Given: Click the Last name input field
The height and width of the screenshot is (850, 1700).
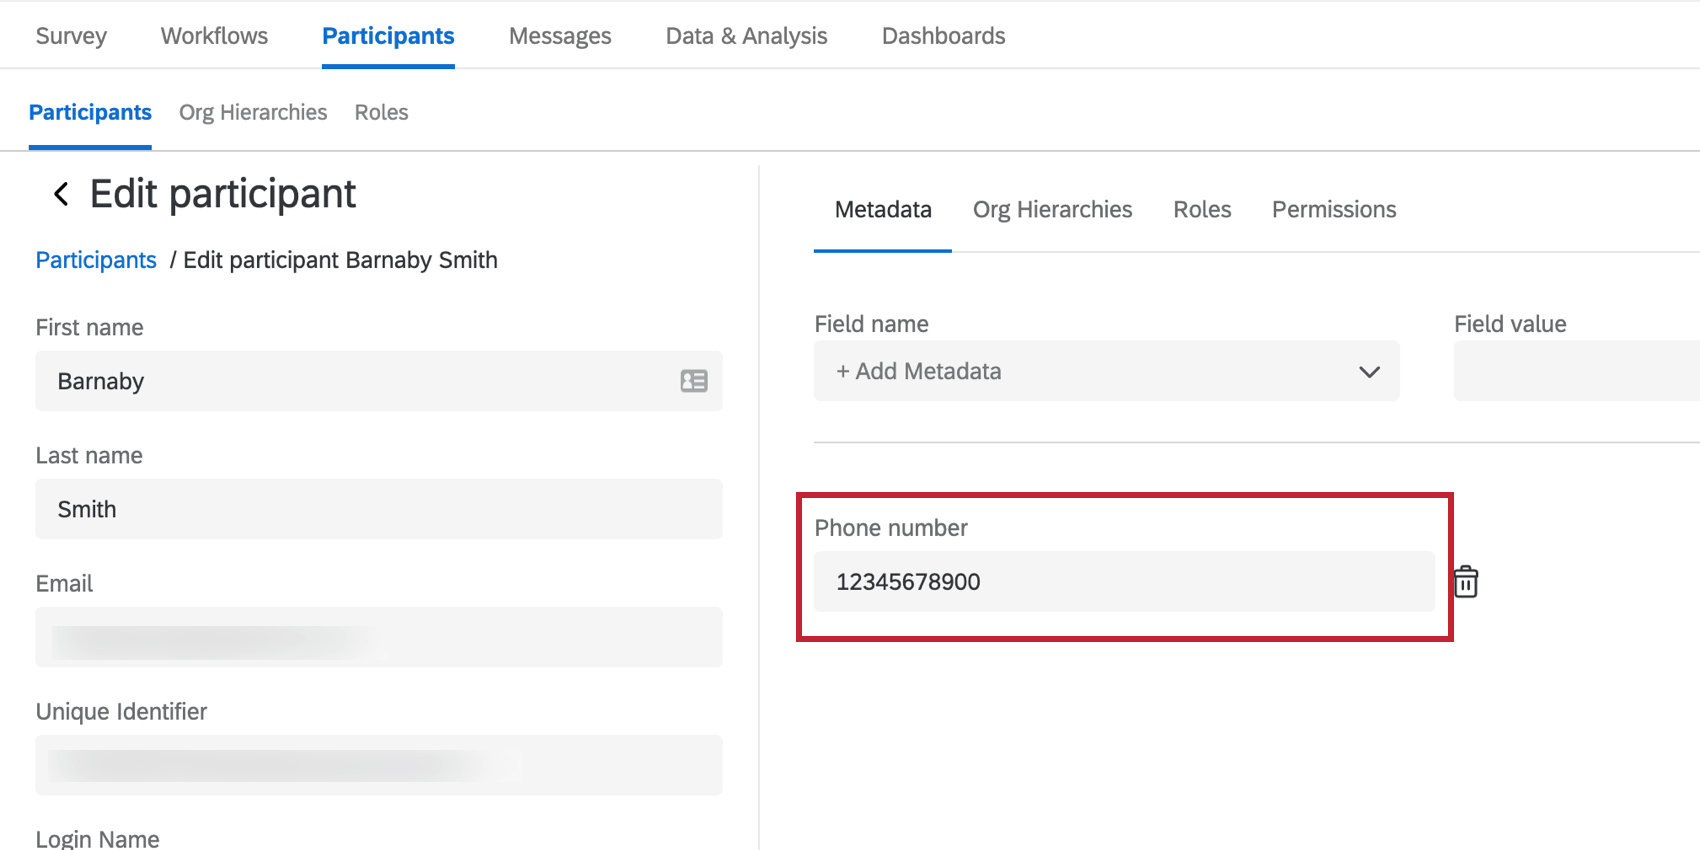Looking at the screenshot, I should [378, 509].
